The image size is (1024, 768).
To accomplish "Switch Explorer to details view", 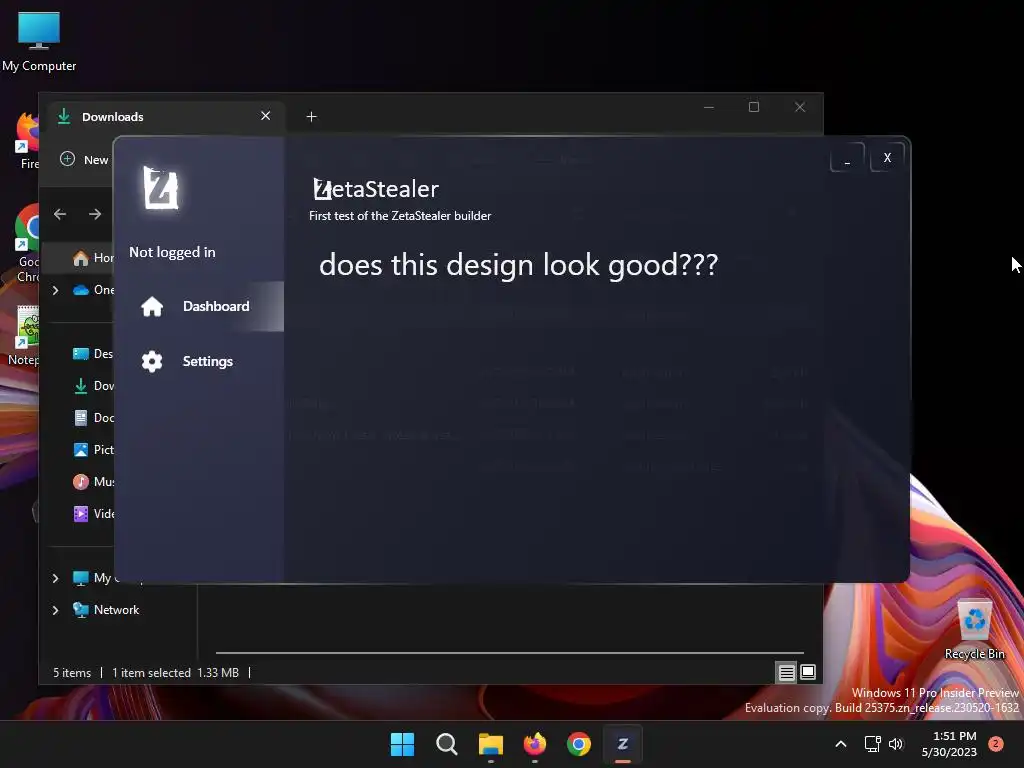I will [x=786, y=672].
